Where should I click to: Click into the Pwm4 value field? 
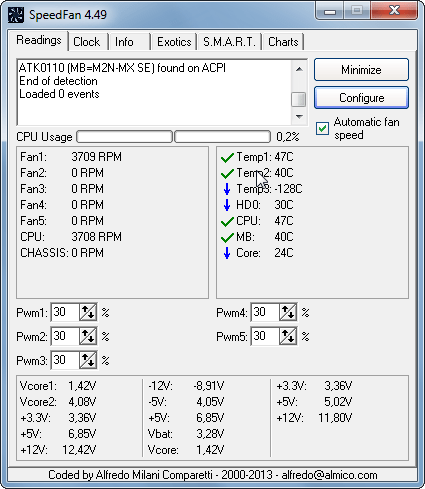pyautogui.click(x=265, y=312)
